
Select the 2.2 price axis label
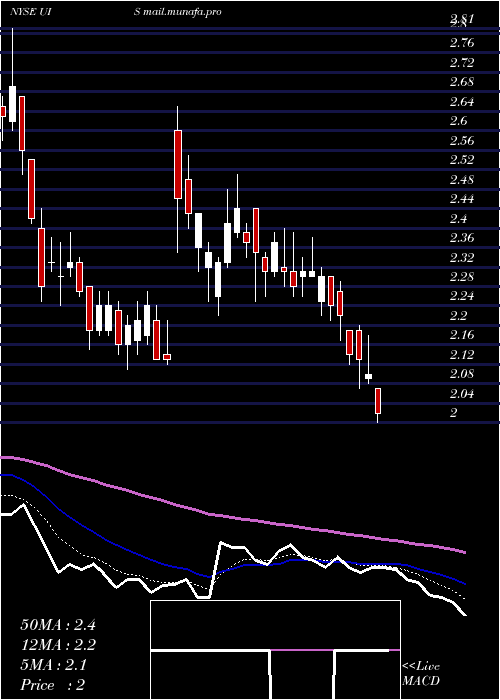coord(459,316)
